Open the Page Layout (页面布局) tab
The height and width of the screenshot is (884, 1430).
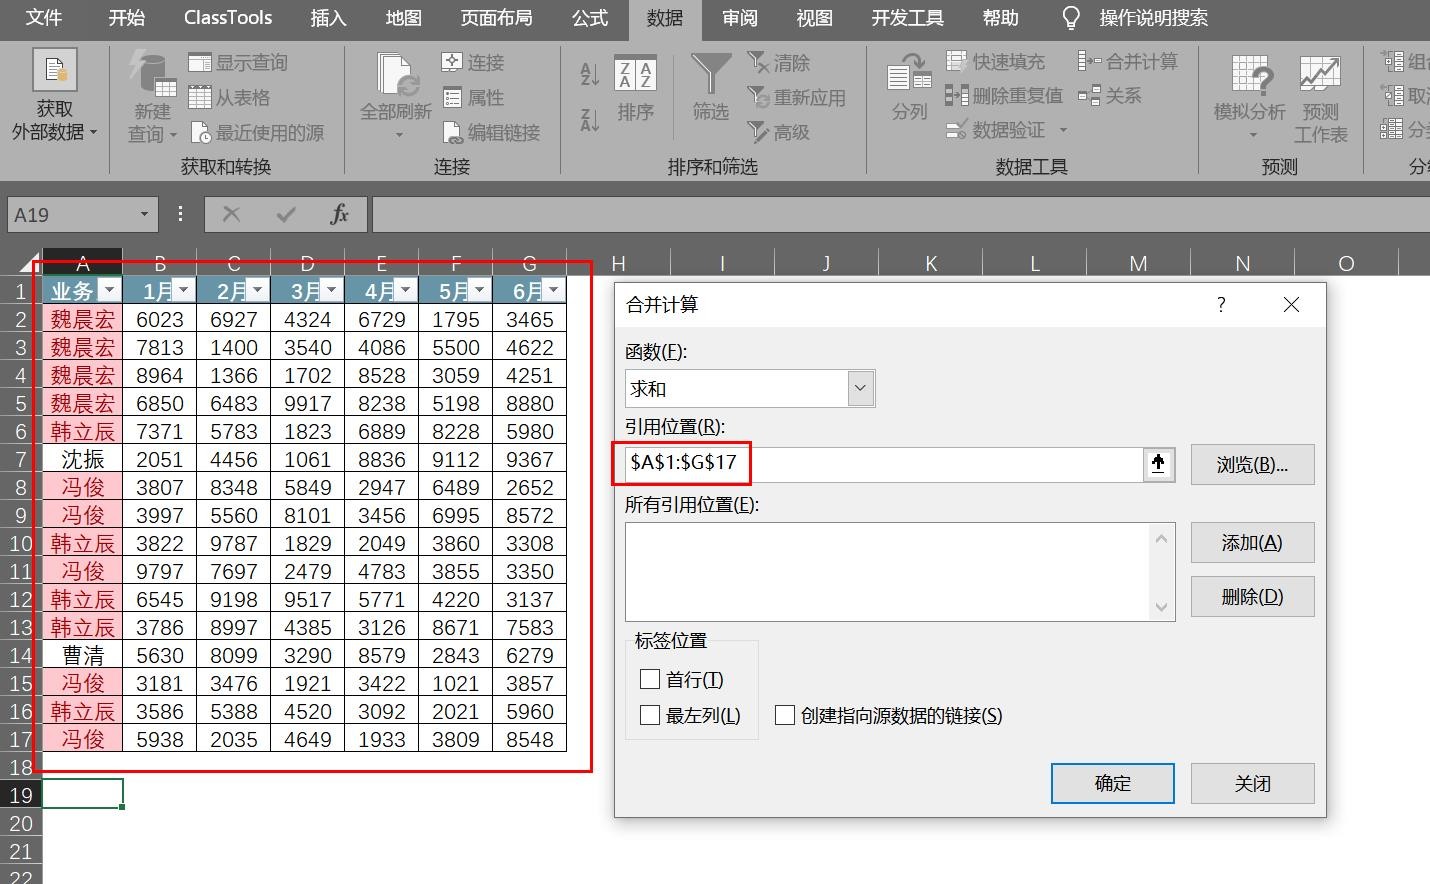(496, 18)
